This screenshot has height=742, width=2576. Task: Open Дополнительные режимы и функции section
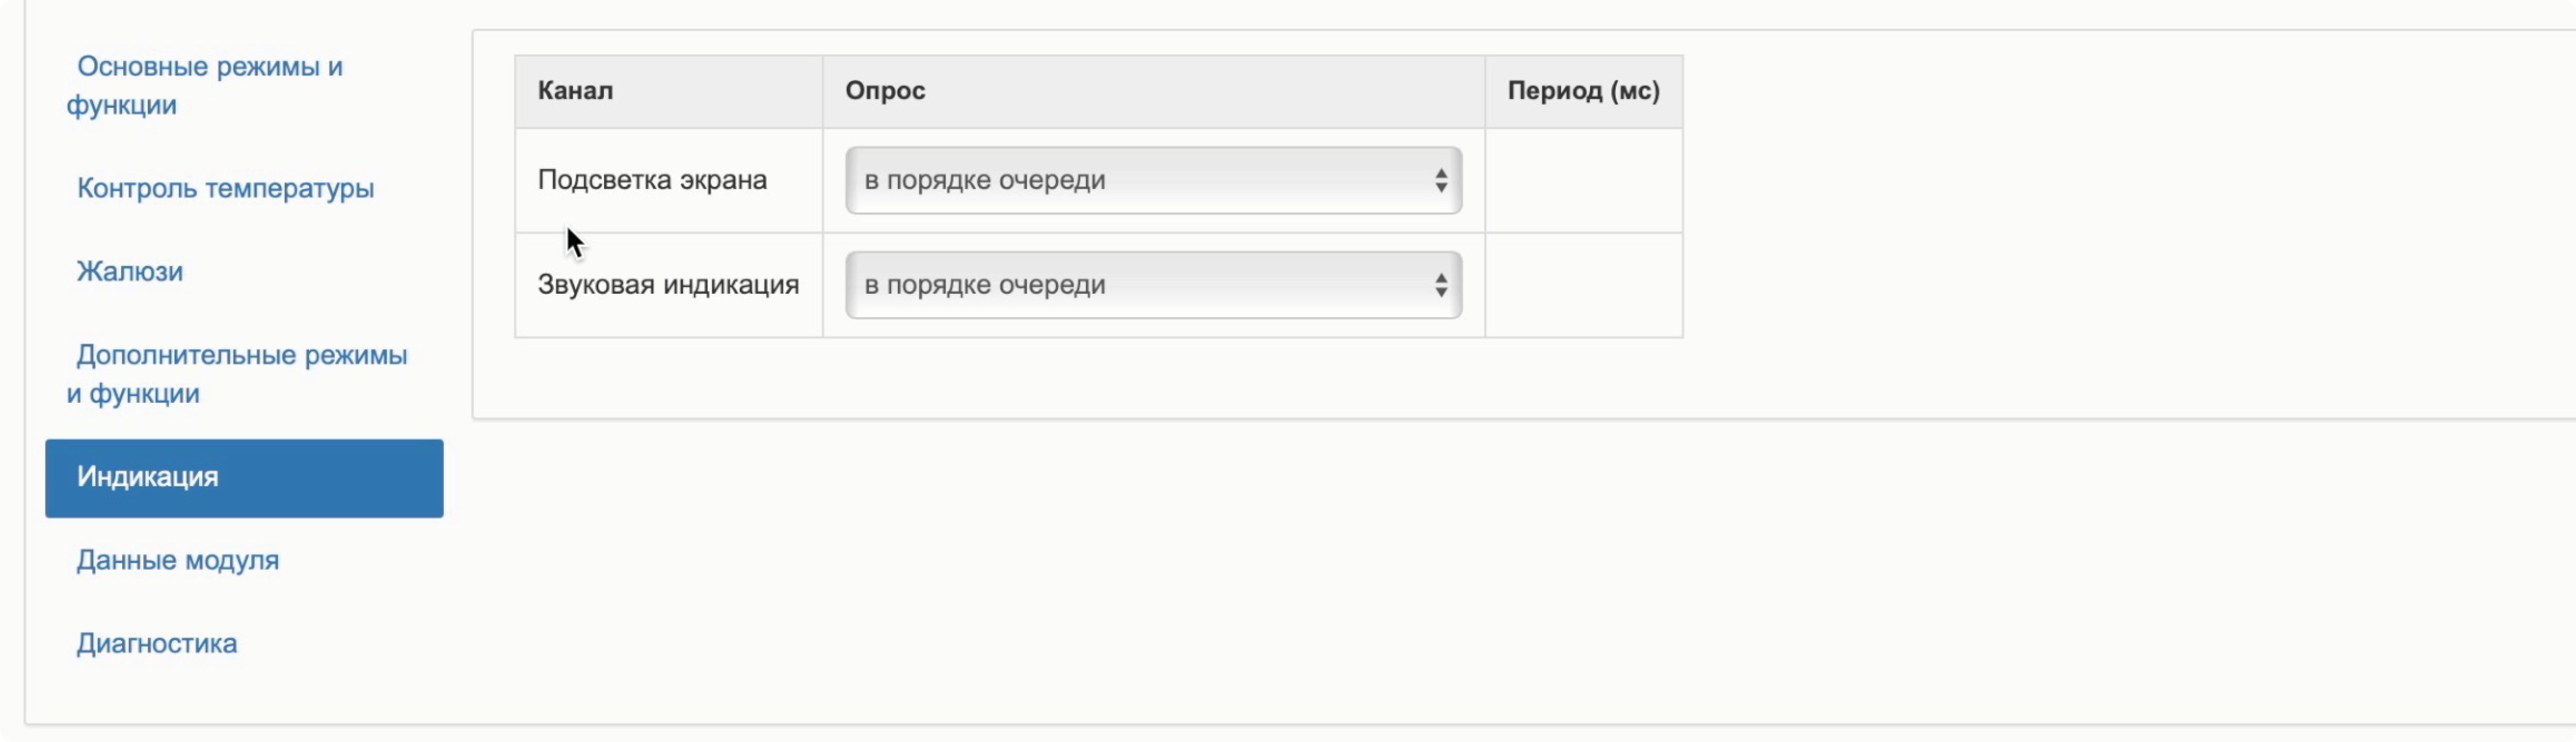tap(241, 374)
